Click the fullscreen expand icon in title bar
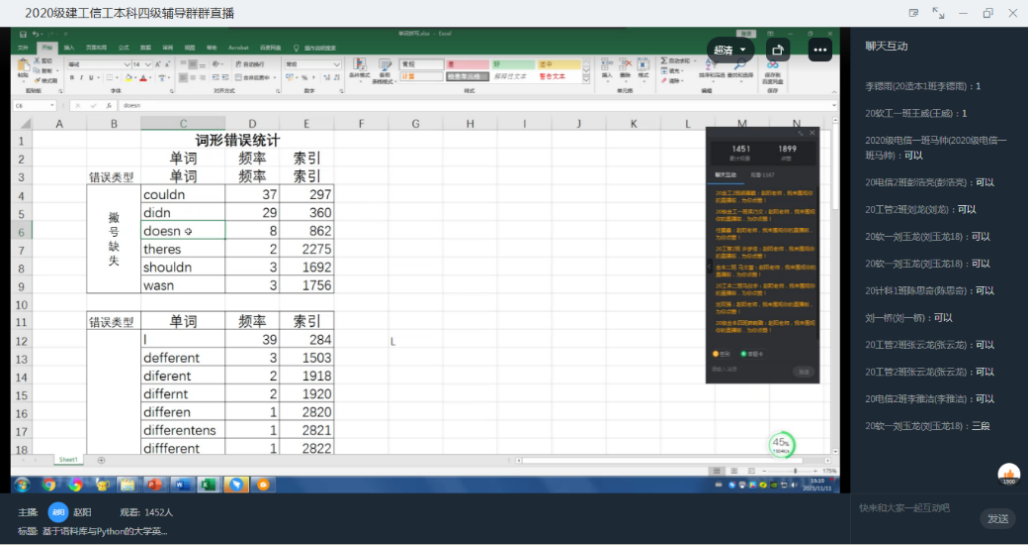The height and width of the screenshot is (545, 1028). (x=938, y=12)
